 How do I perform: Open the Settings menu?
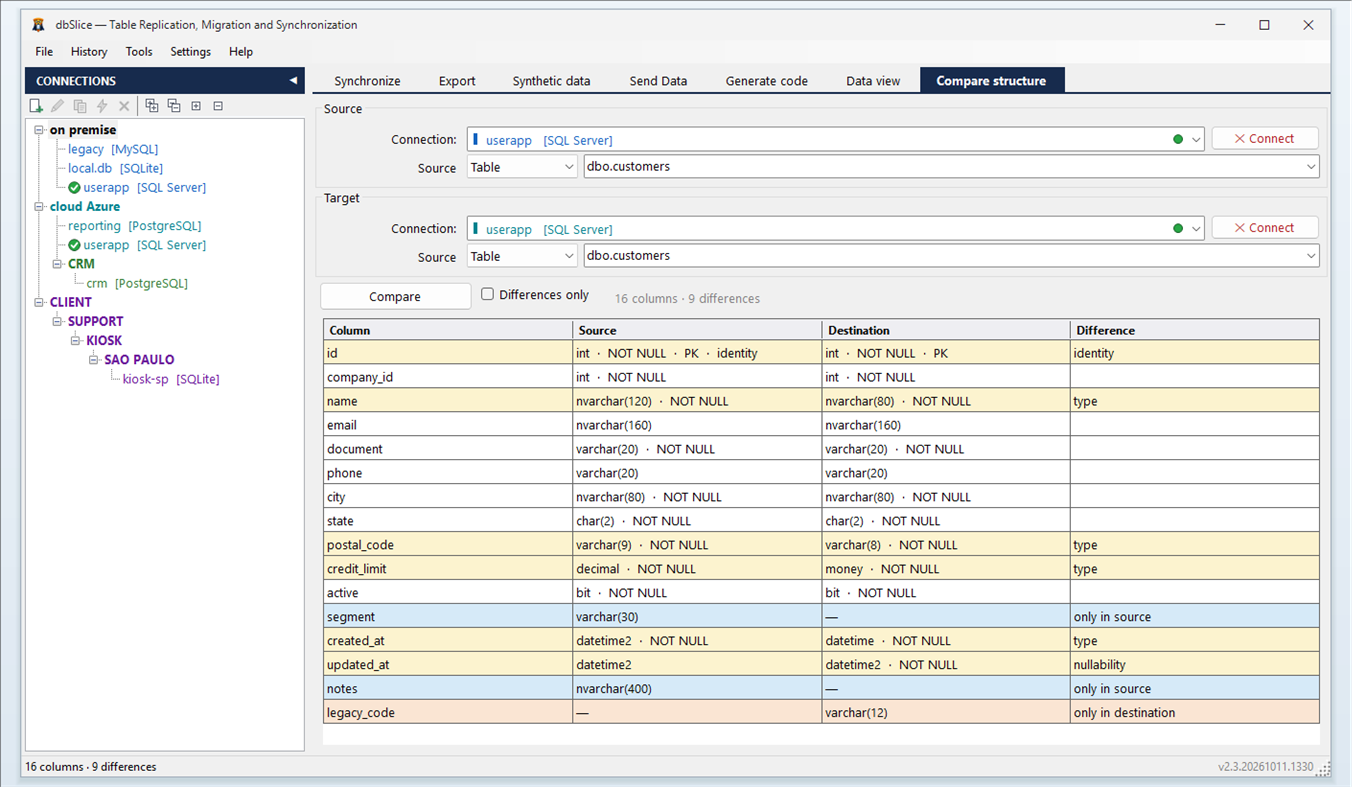coord(190,52)
